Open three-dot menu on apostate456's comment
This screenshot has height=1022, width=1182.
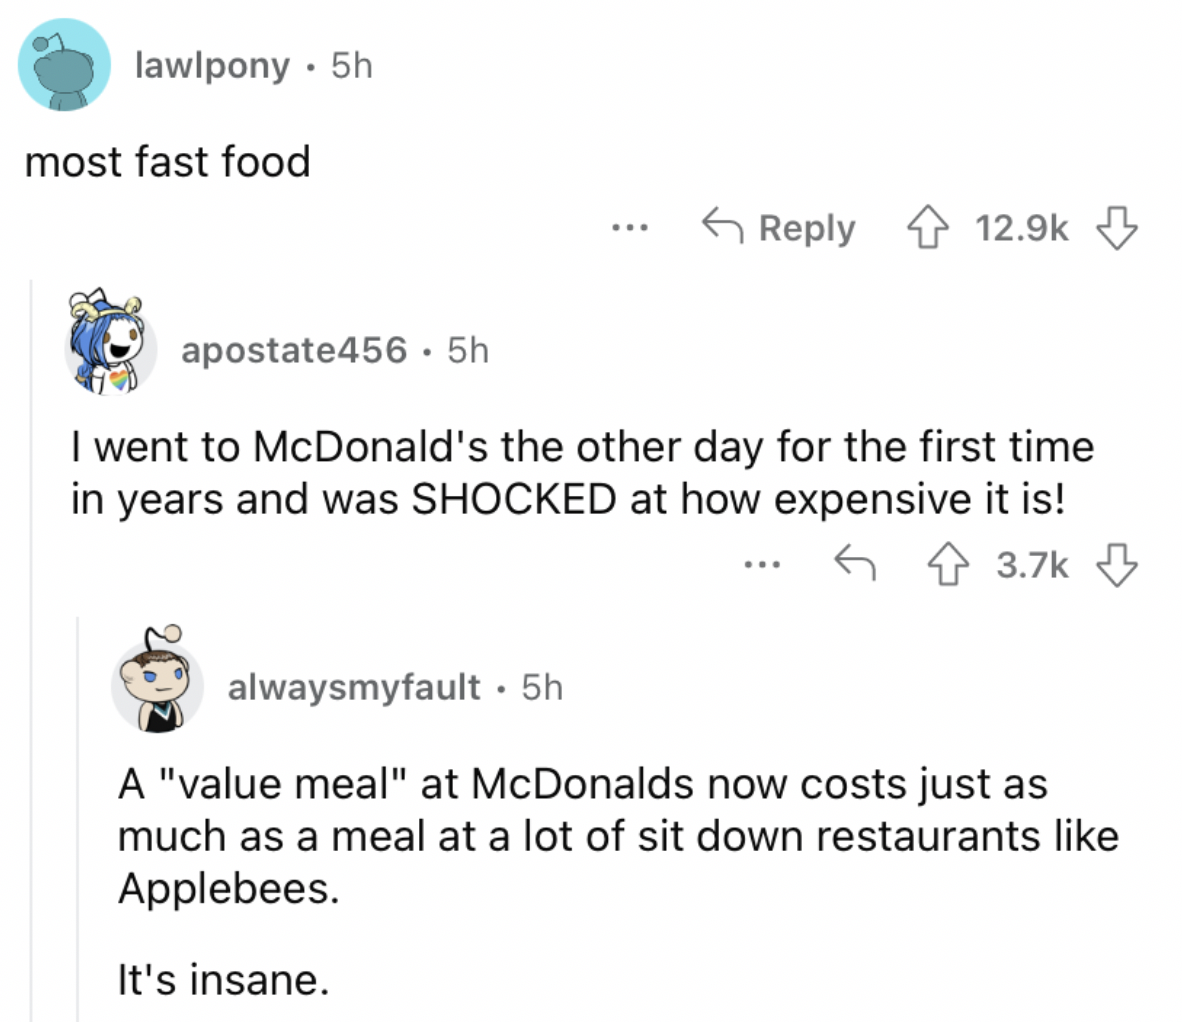pyautogui.click(x=762, y=564)
